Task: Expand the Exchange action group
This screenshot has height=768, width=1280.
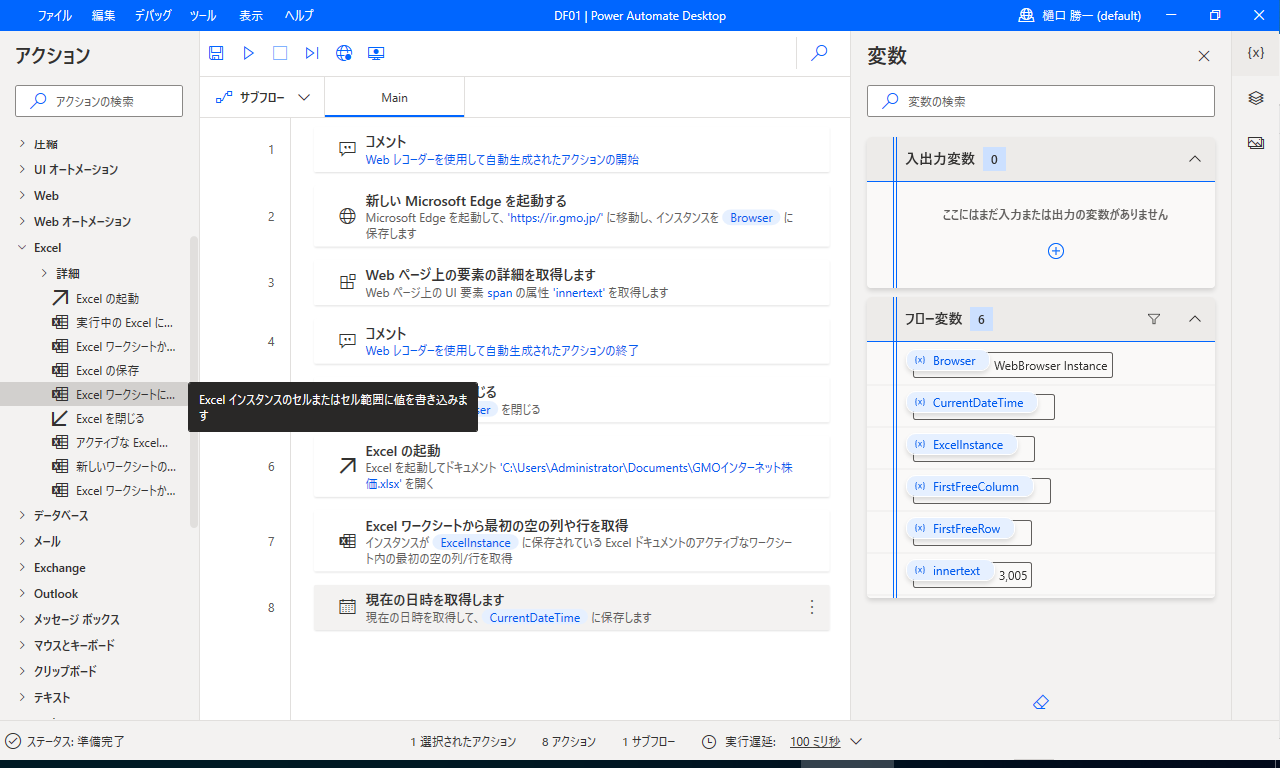Action: 22,568
